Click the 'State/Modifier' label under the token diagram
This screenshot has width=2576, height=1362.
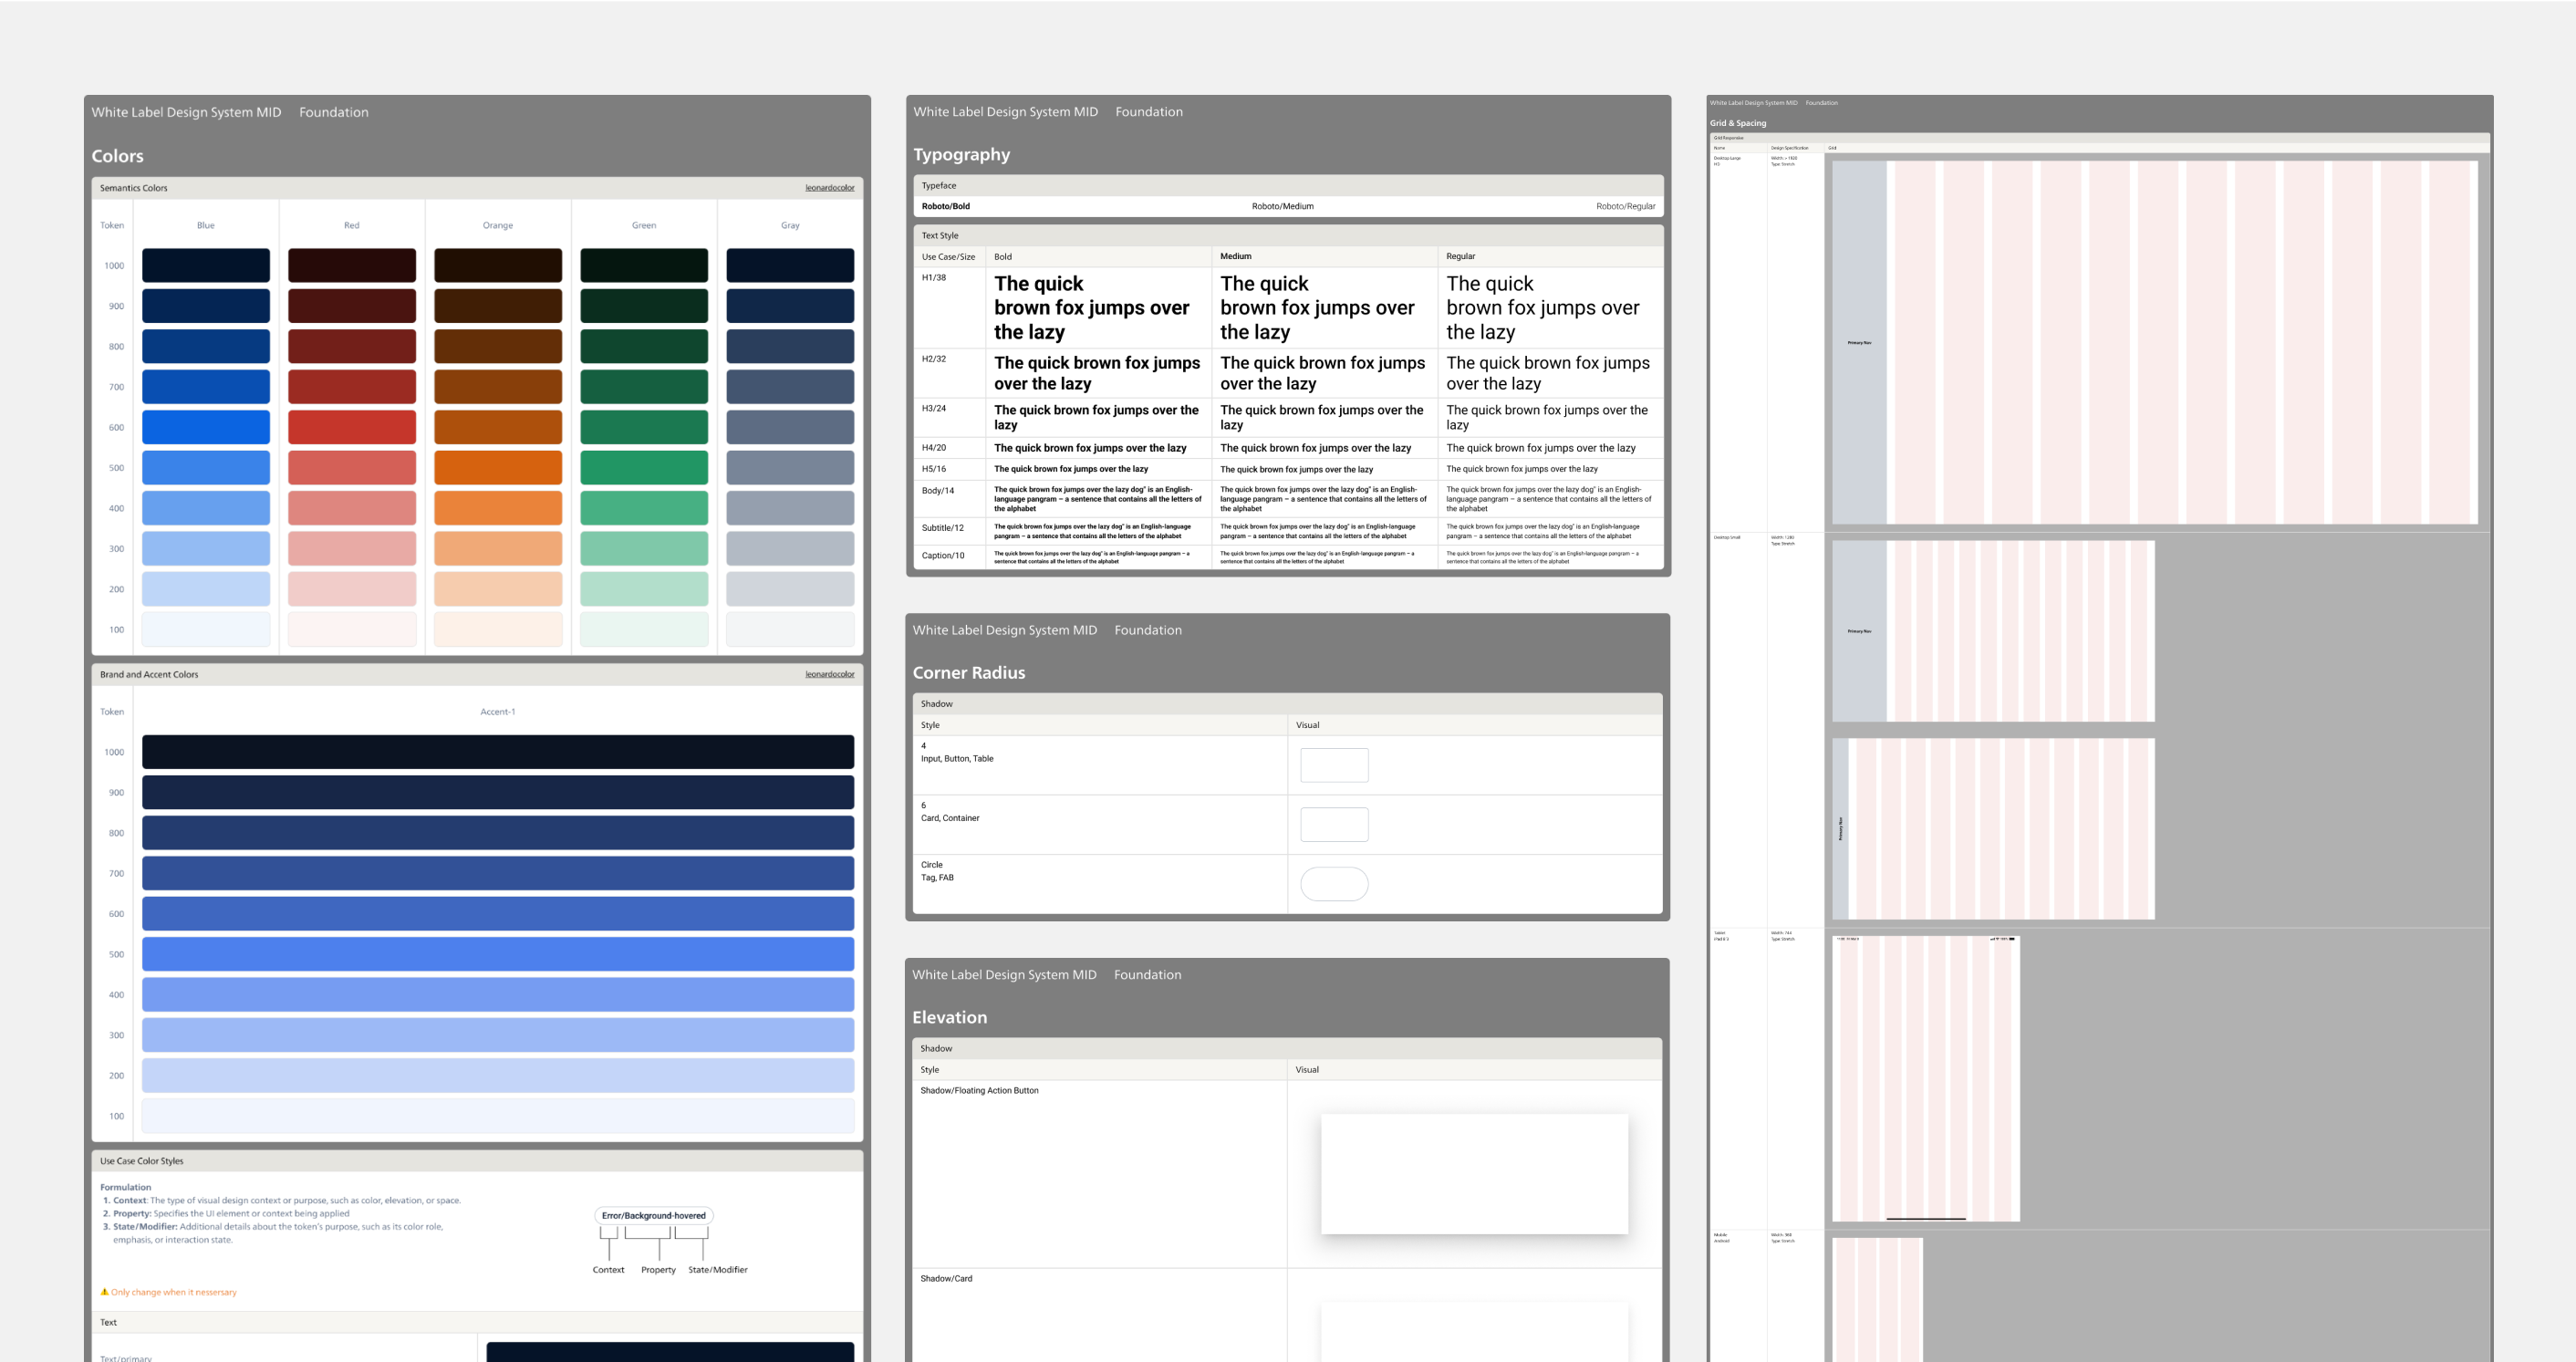click(718, 1270)
